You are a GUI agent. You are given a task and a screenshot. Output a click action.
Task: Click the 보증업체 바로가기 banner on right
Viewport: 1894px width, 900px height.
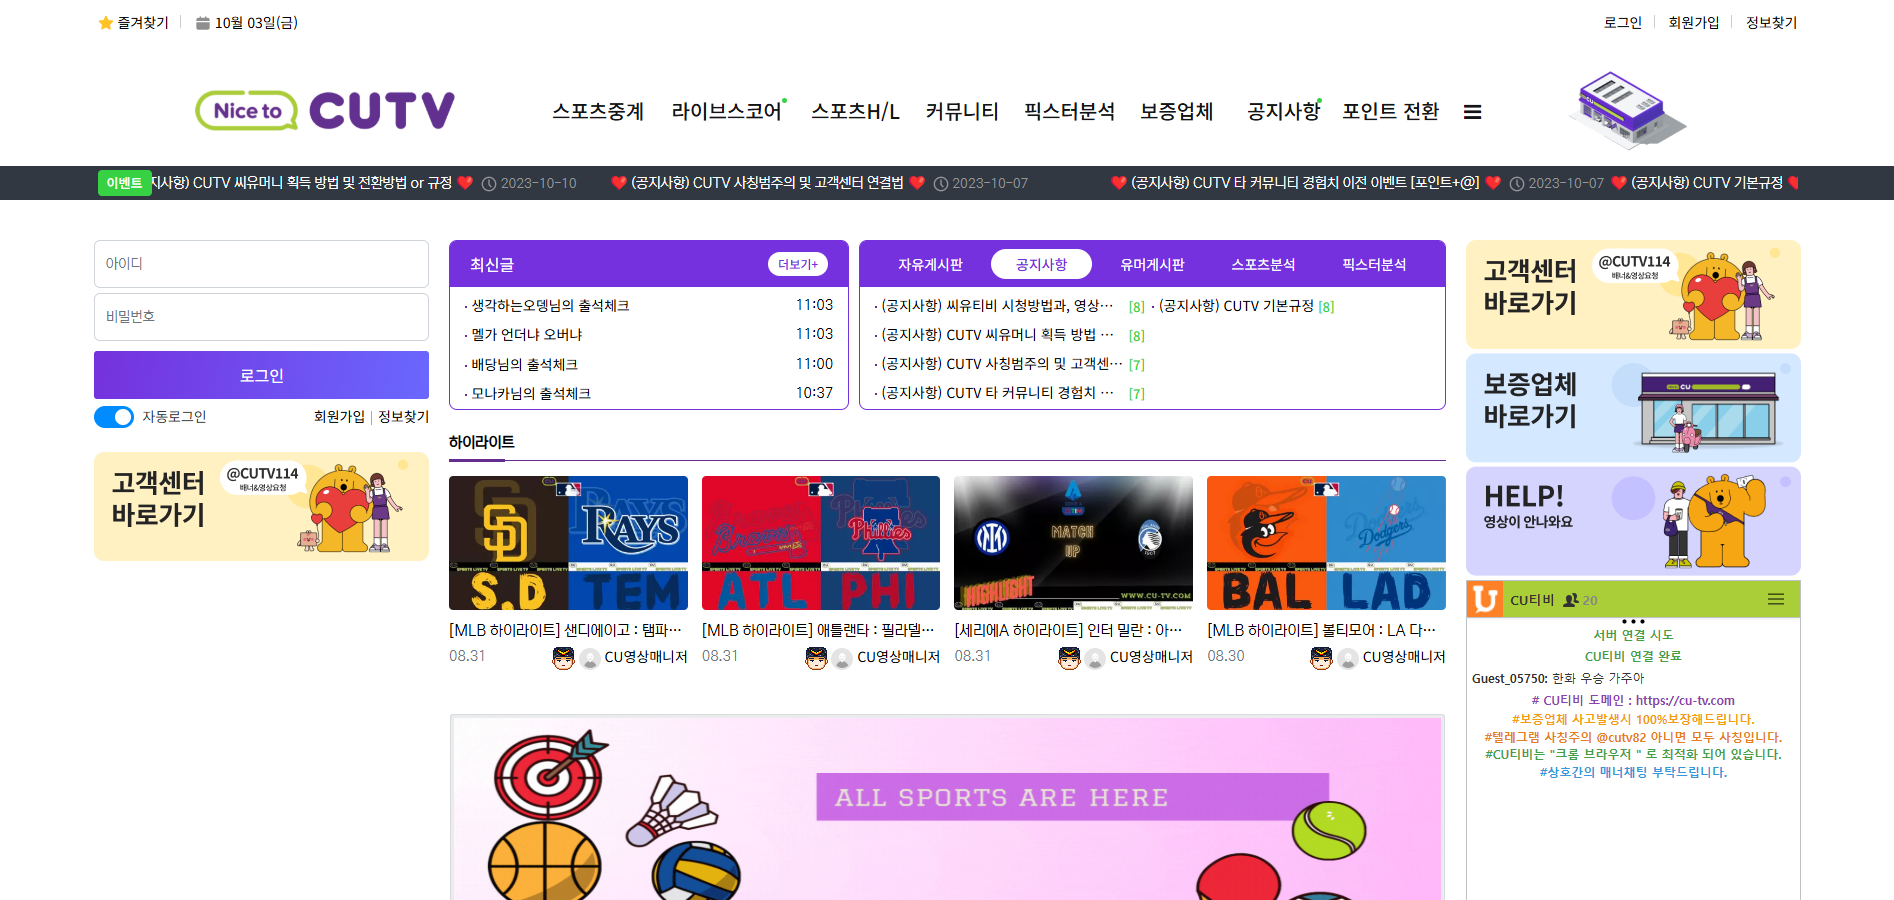click(1632, 408)
